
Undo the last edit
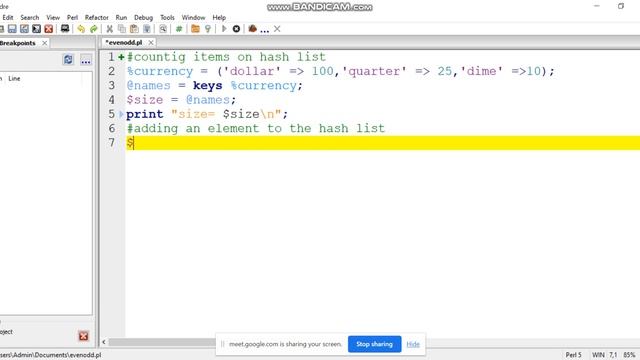(81, 29)
